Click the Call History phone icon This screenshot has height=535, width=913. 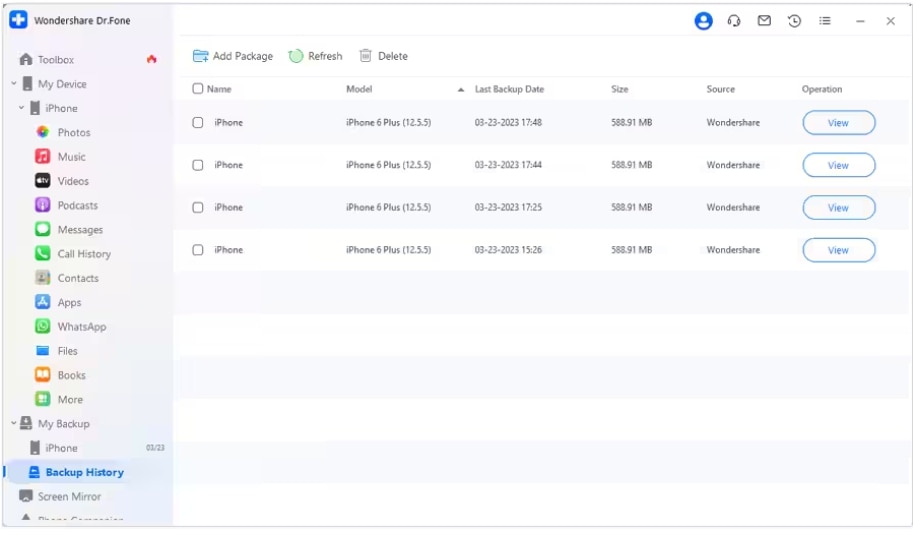pyautogui.click(x=43, y=254)
